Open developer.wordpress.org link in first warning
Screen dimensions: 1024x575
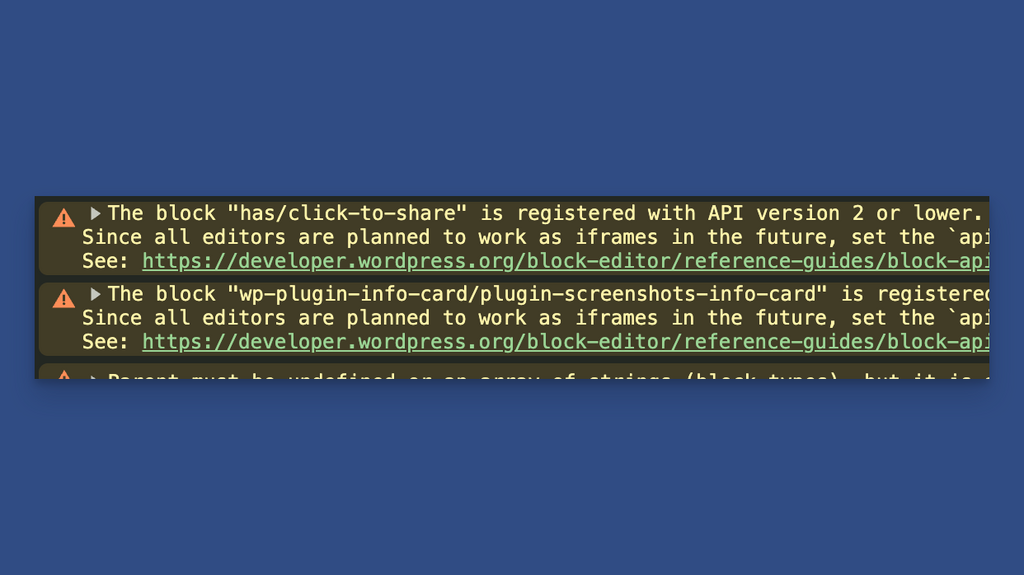point(566,261)
